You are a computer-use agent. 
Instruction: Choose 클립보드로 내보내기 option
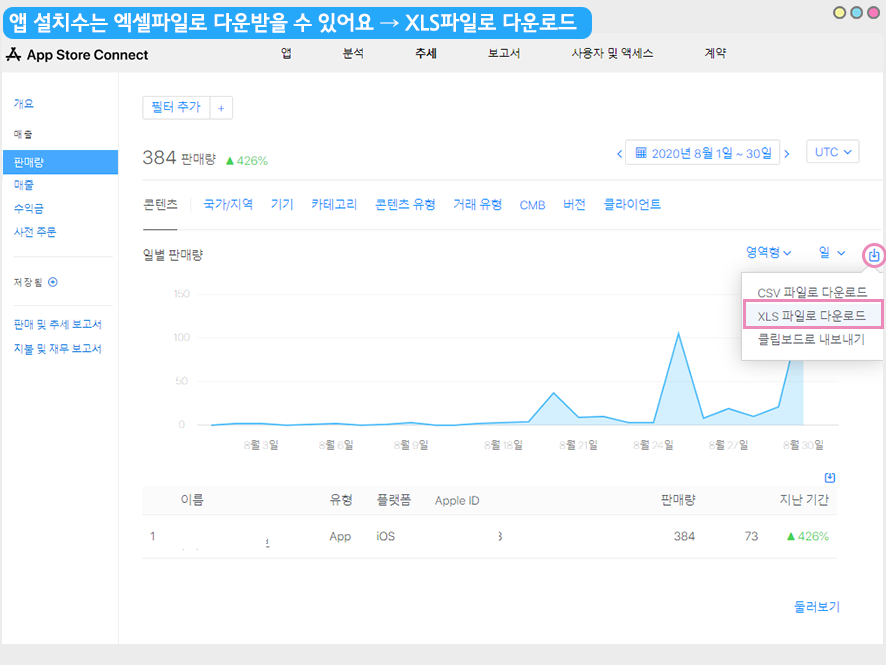pyautogui.click(x=810, y=339)
